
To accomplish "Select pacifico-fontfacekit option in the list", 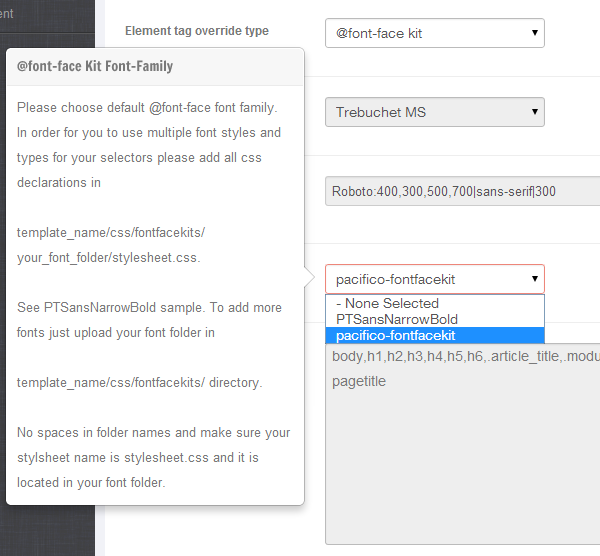I will [x=435, y=336].
